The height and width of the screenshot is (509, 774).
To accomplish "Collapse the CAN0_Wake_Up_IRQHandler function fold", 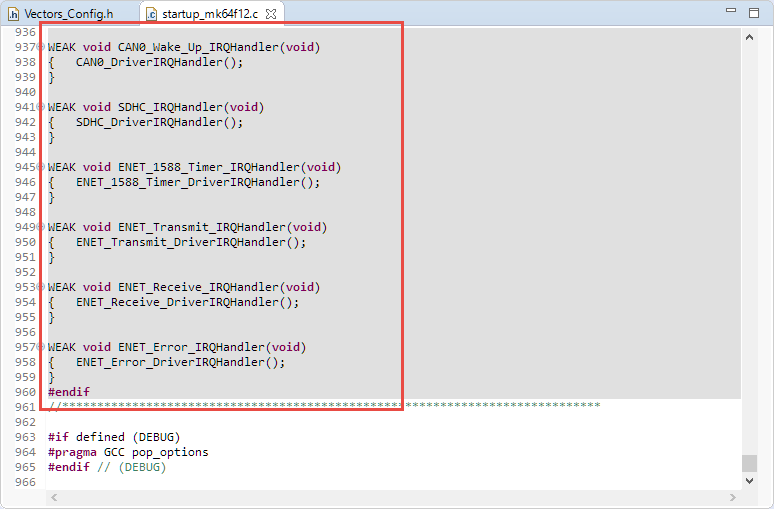I will 41,47.
